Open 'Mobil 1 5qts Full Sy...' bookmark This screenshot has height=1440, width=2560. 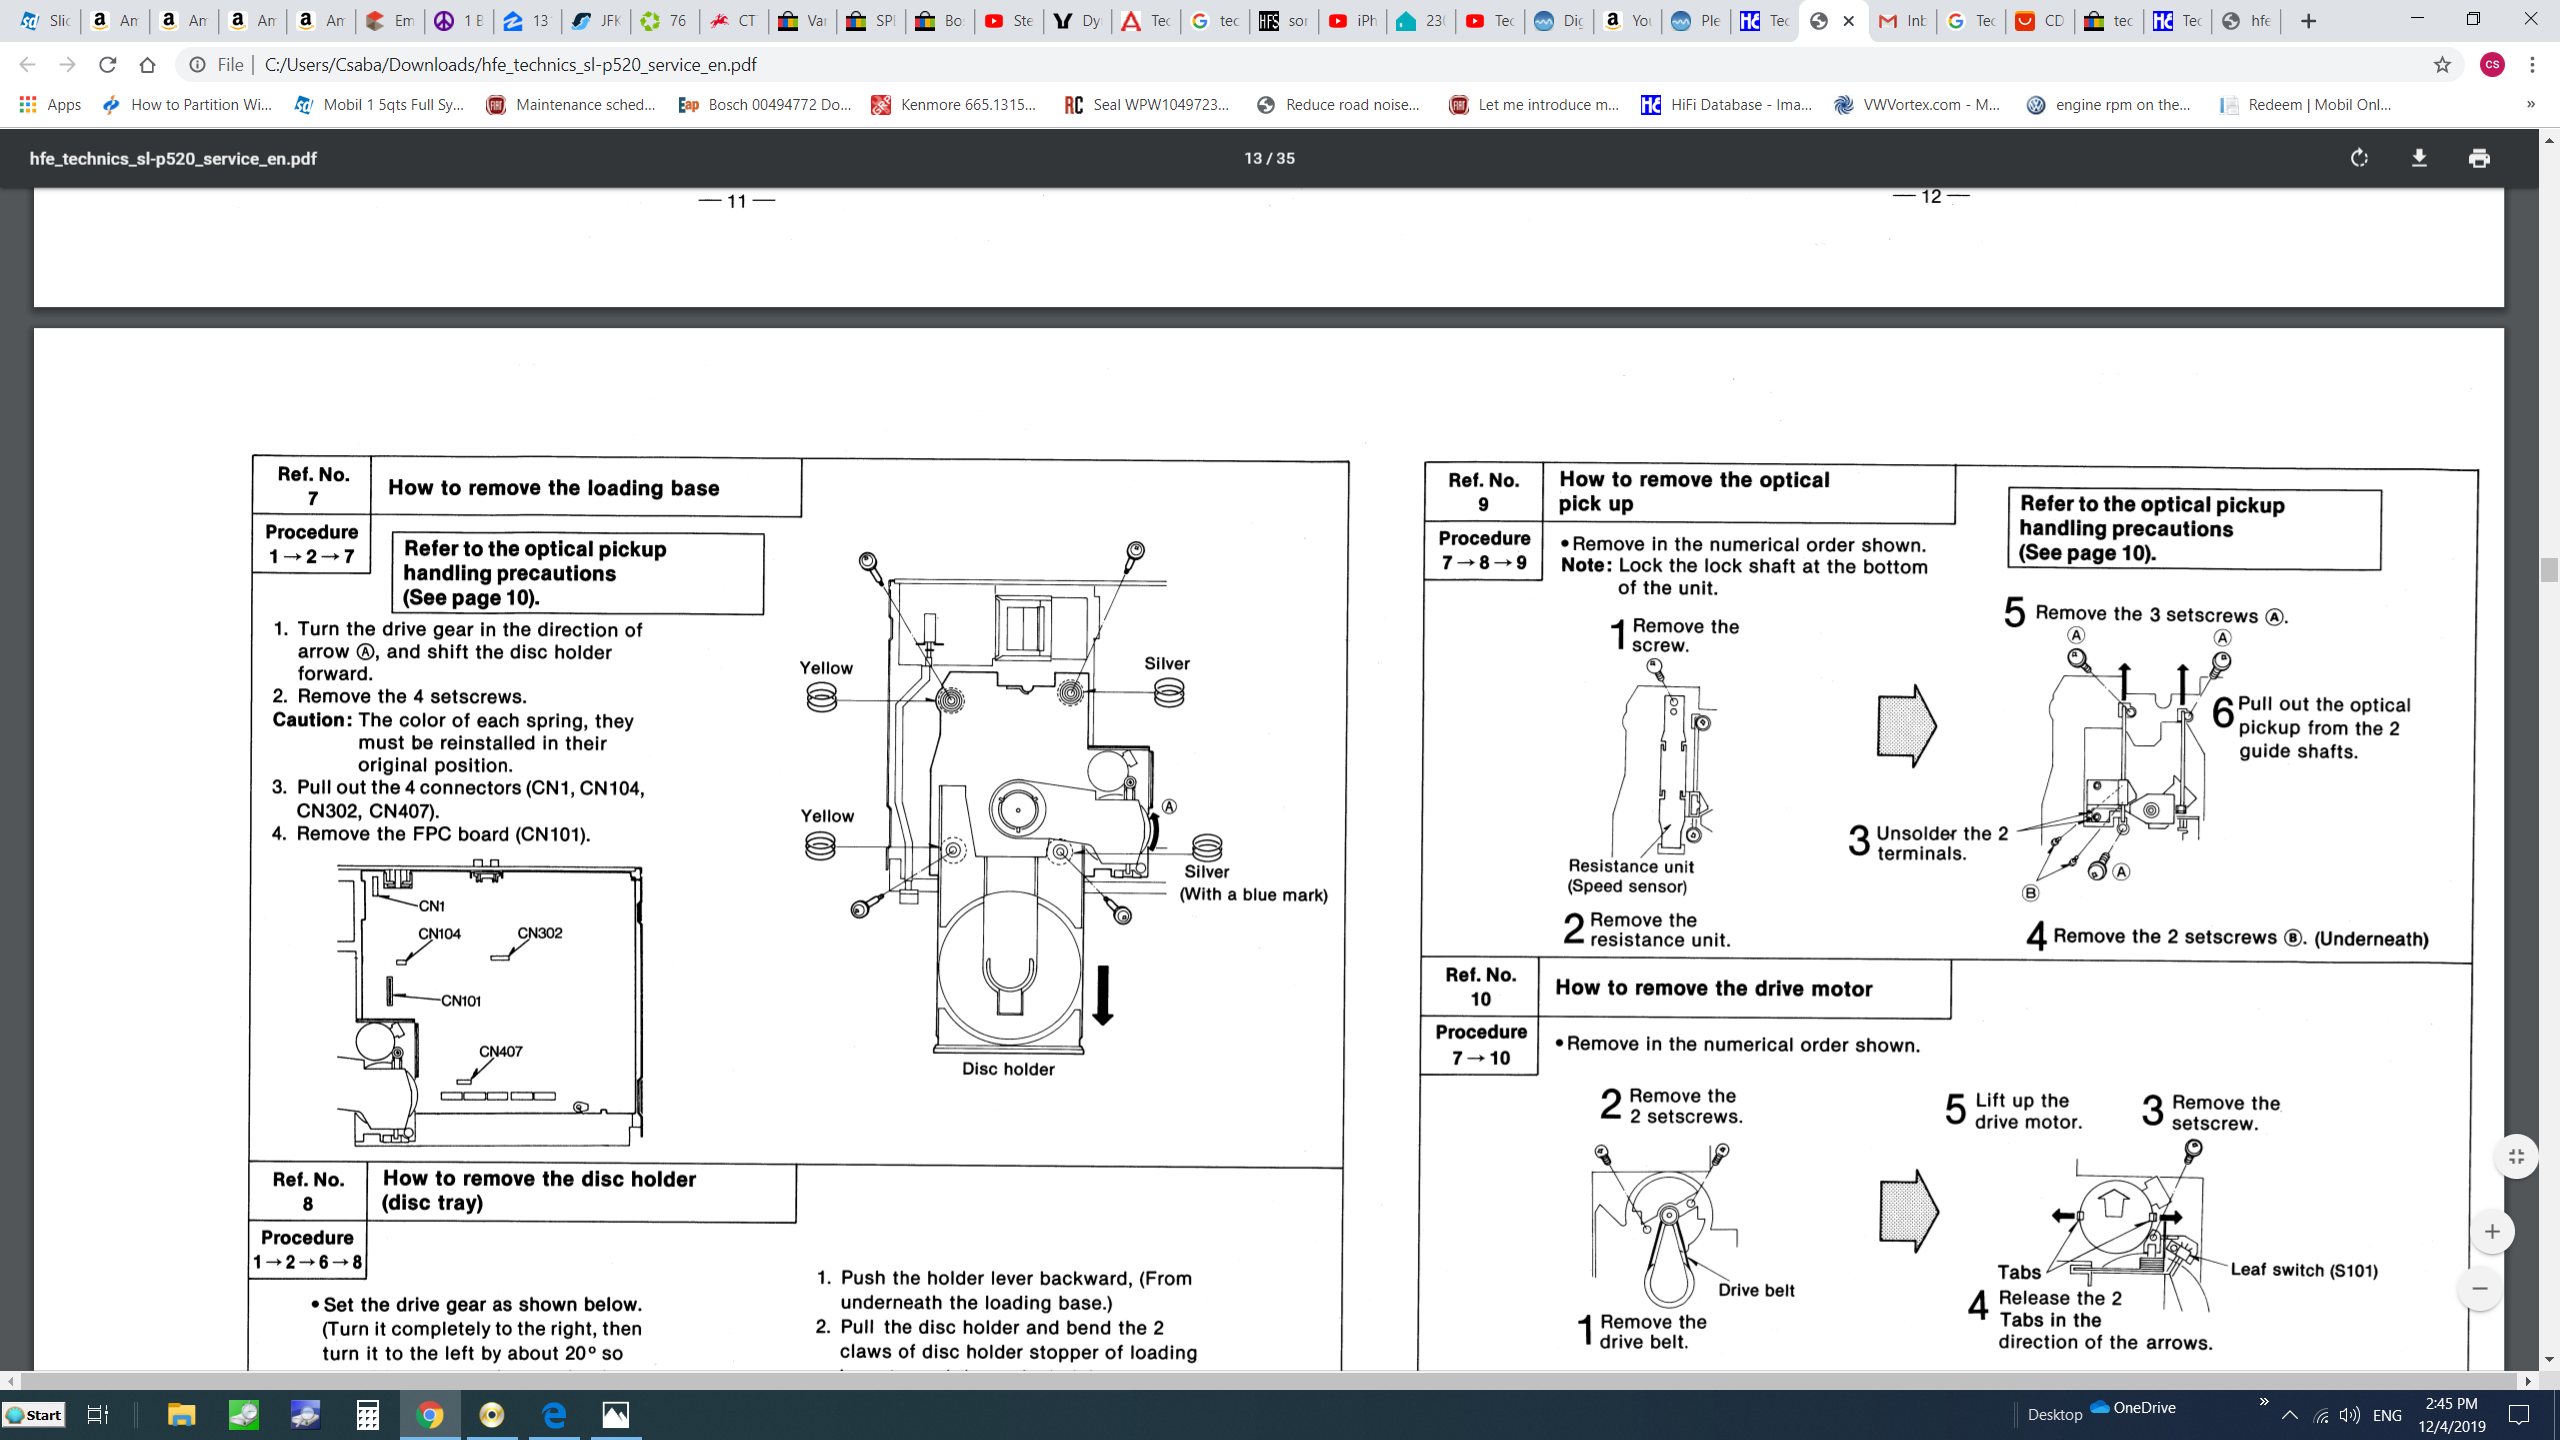point(380,105)
